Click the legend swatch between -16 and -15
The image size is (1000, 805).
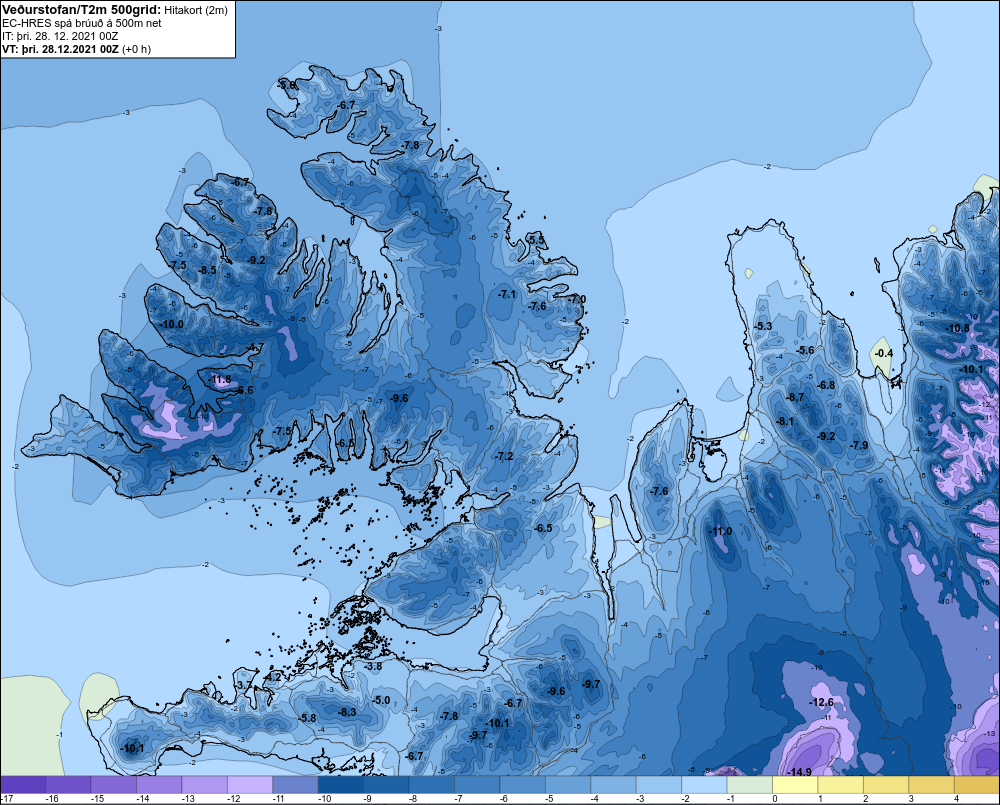68,785
